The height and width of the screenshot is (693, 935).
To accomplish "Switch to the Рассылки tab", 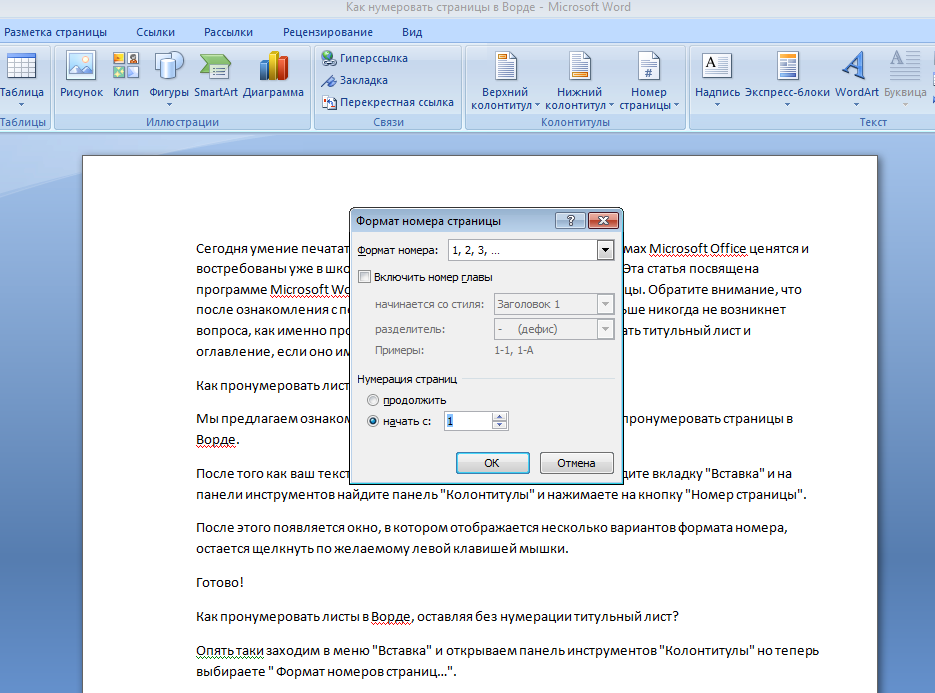I will point(228,32).
